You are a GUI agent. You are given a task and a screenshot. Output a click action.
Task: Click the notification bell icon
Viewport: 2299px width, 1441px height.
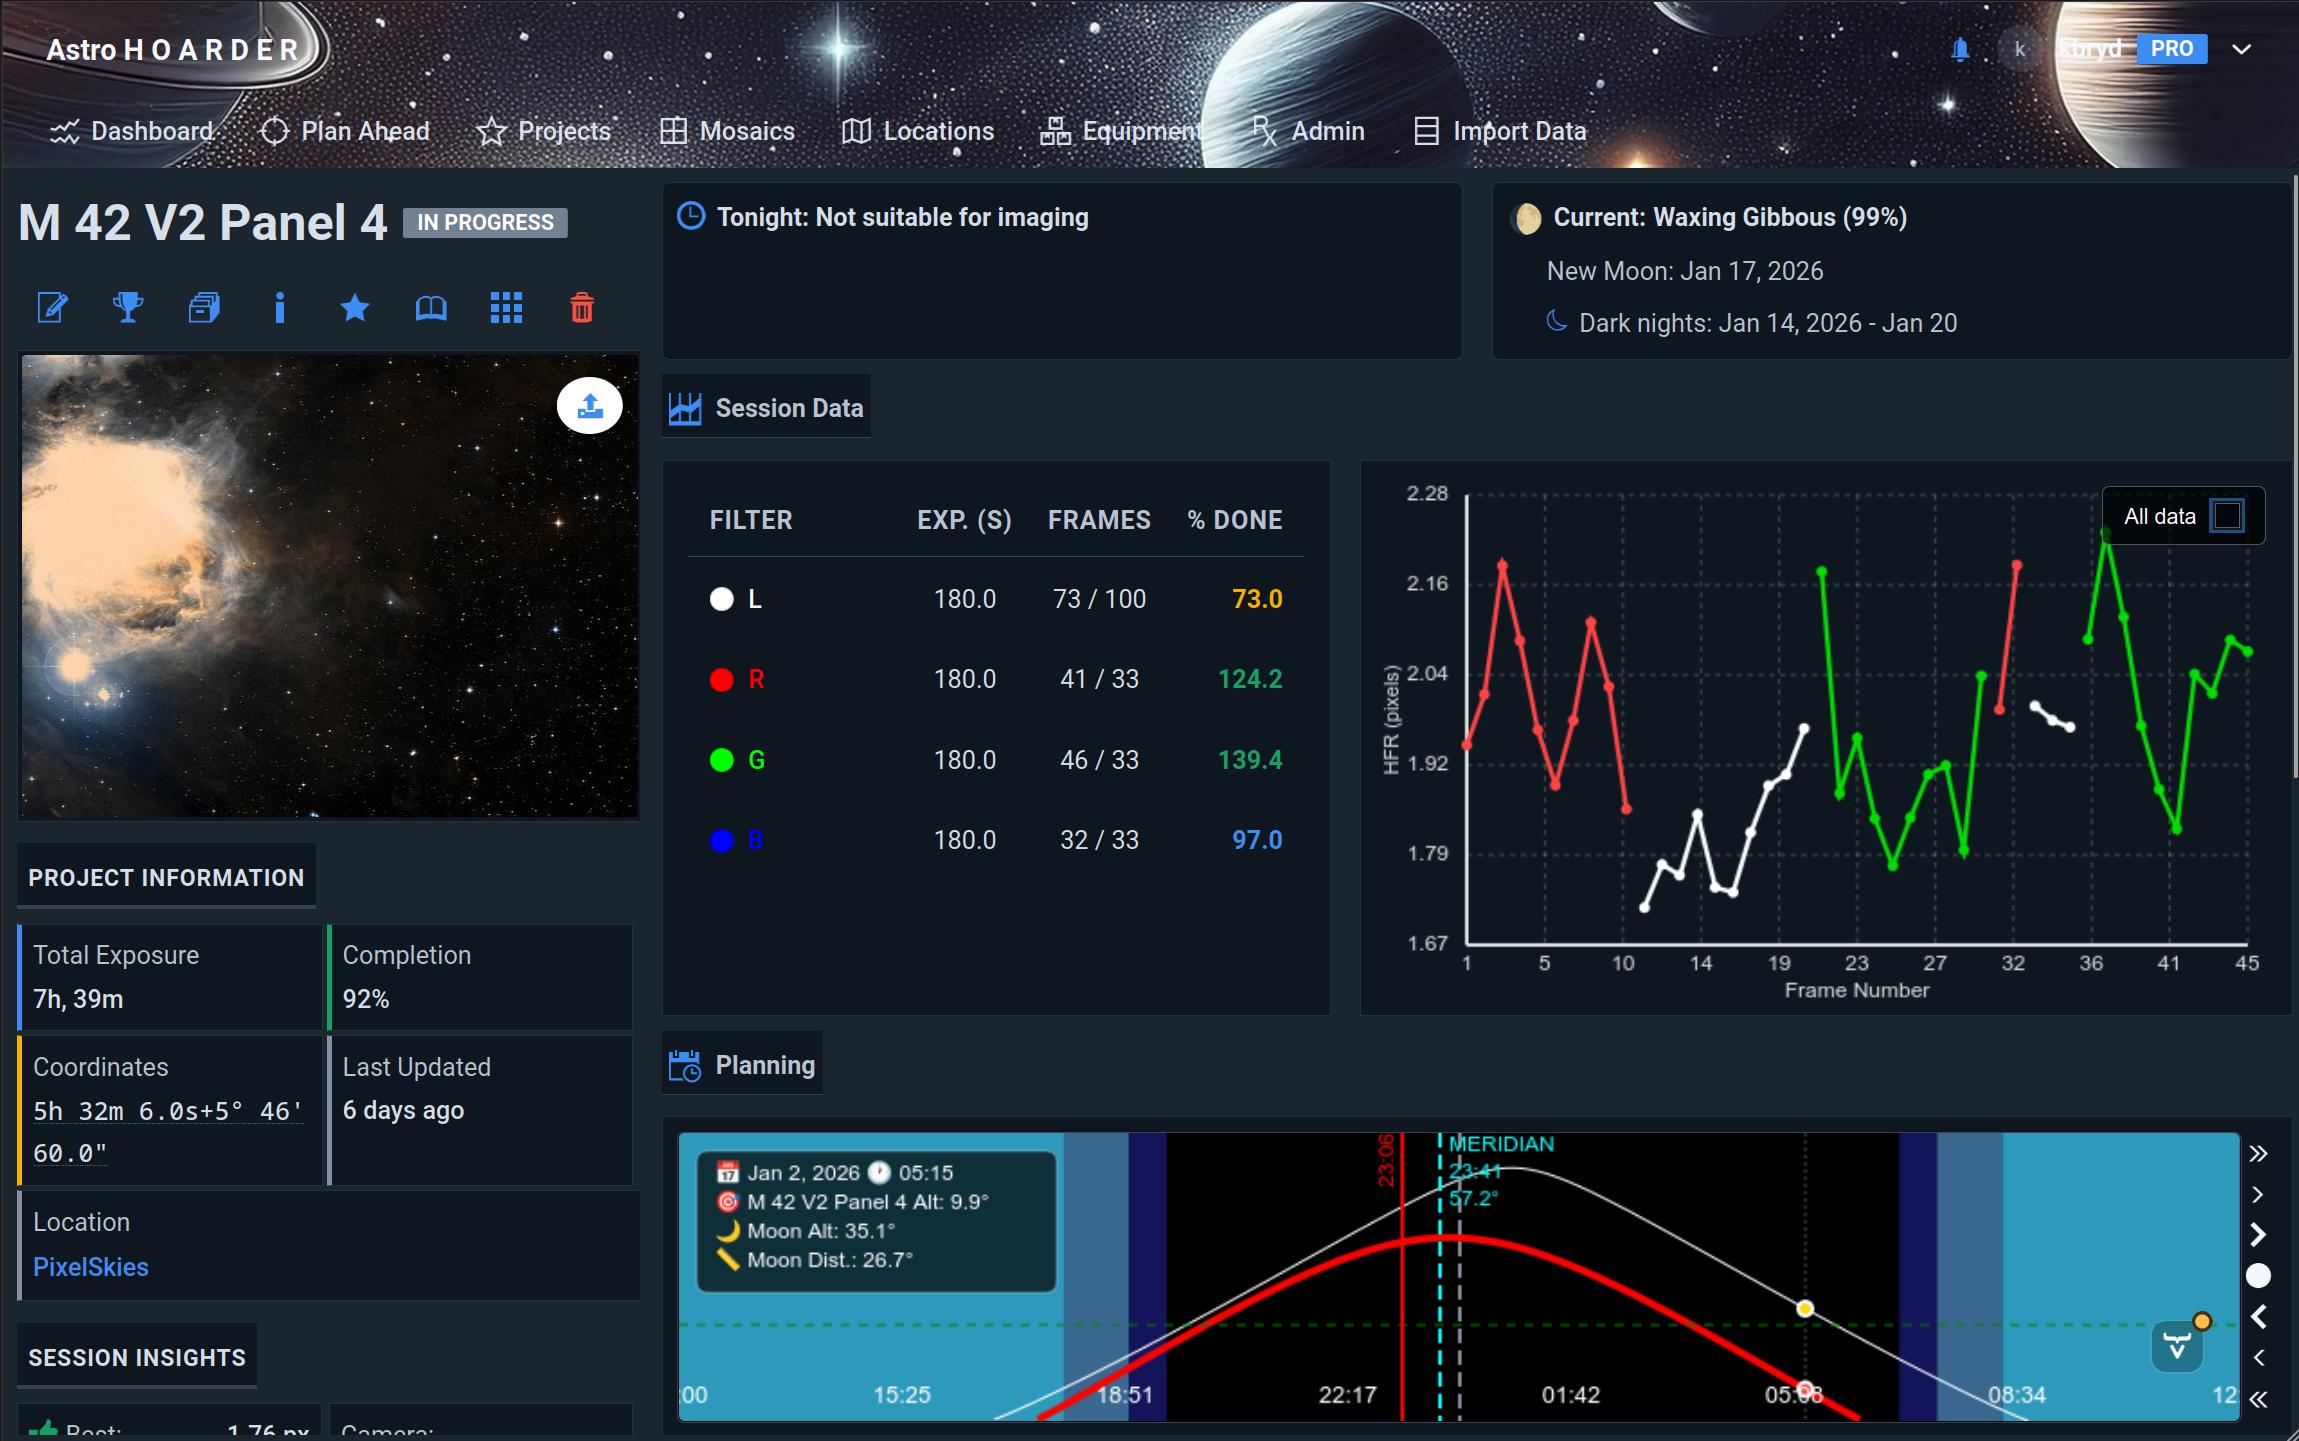pos(1960,49)
